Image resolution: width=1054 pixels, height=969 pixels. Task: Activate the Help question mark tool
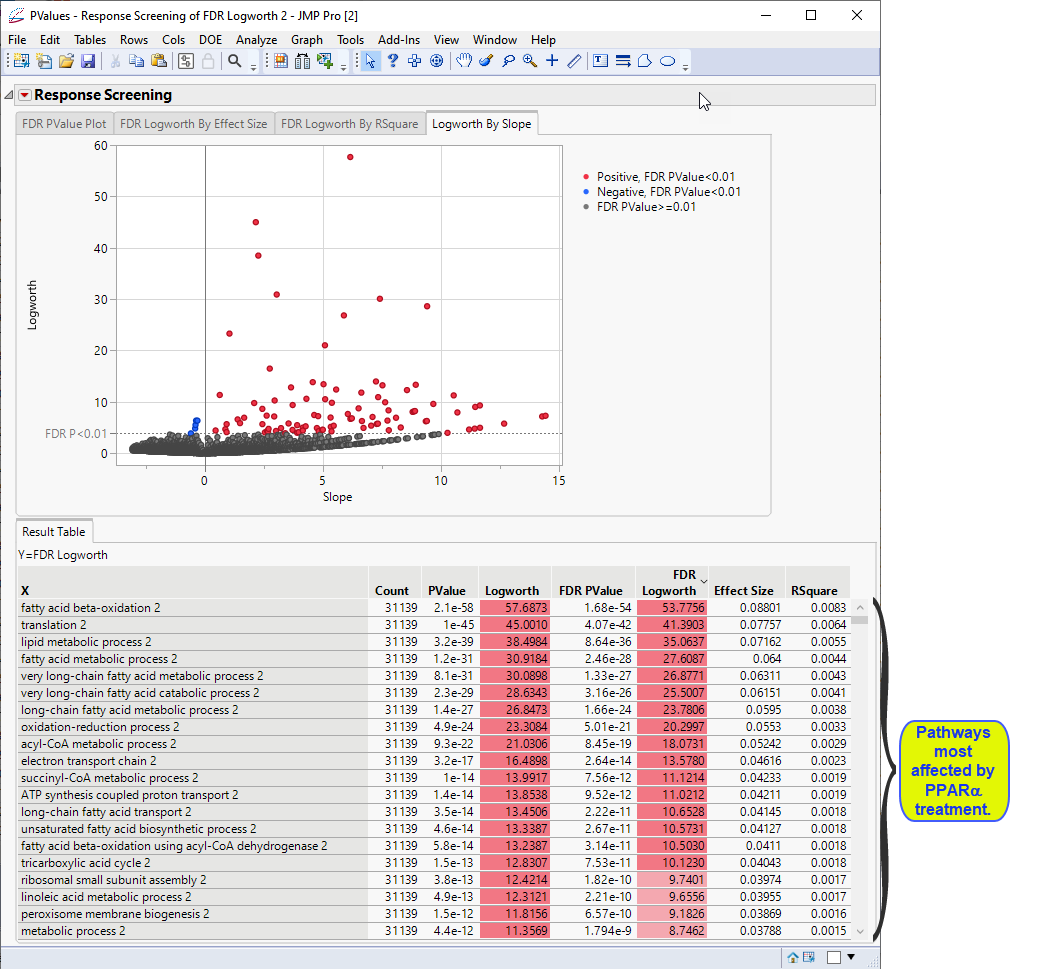(x=393, y=61)
